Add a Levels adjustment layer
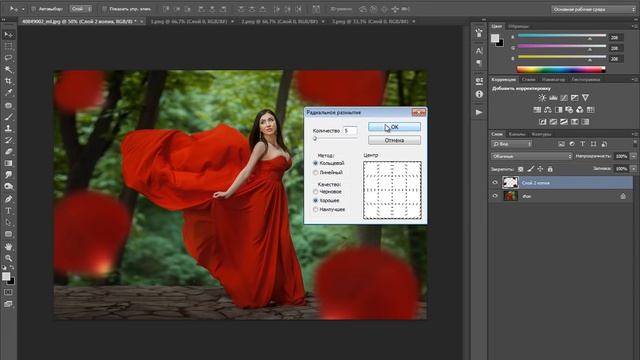The height and width of the screenshot is (360, 640). tap(553, 98)
